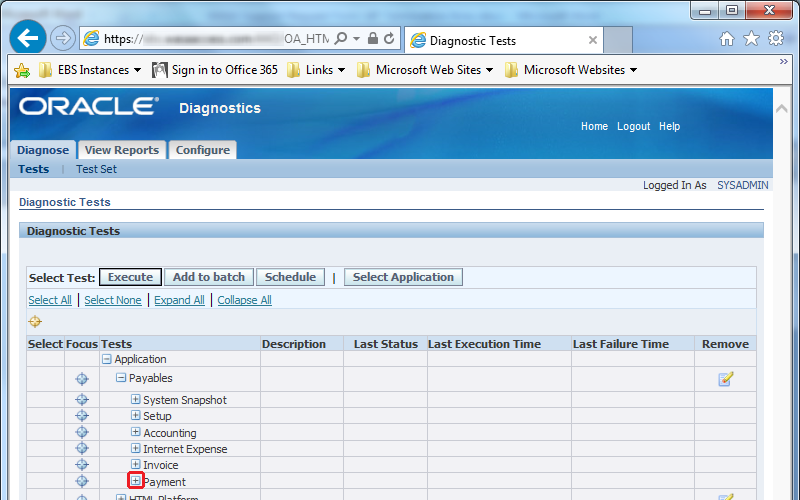
Task: Click the Add to Favorites bar star icon
Action: [x=22, y=70]
